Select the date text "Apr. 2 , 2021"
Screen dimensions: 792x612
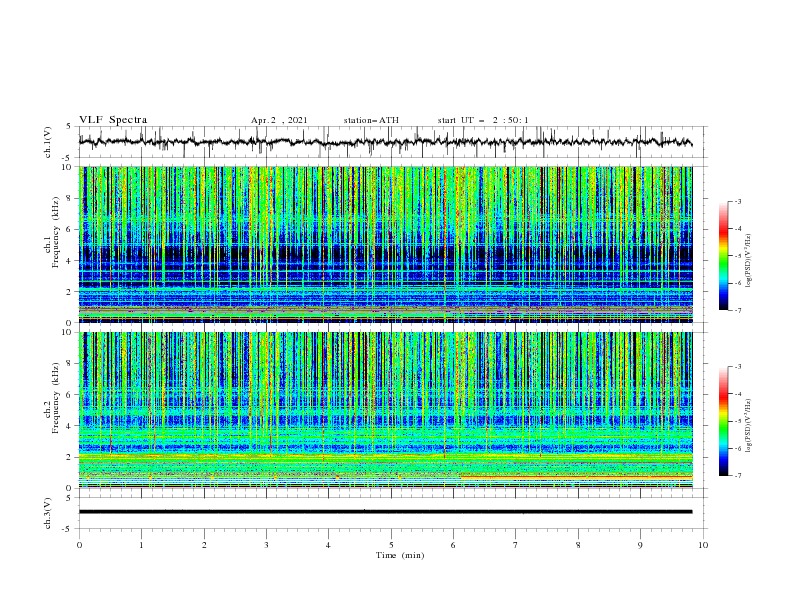pyautogui.click(x=279, y=120)
